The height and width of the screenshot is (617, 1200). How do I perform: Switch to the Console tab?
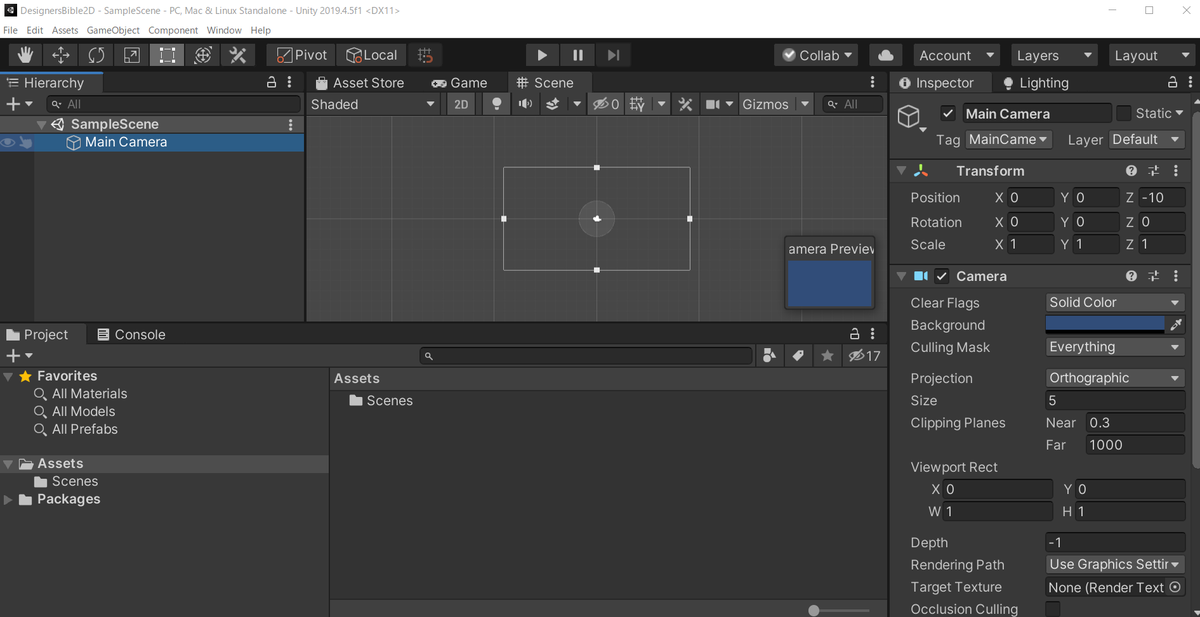(130, 334)
